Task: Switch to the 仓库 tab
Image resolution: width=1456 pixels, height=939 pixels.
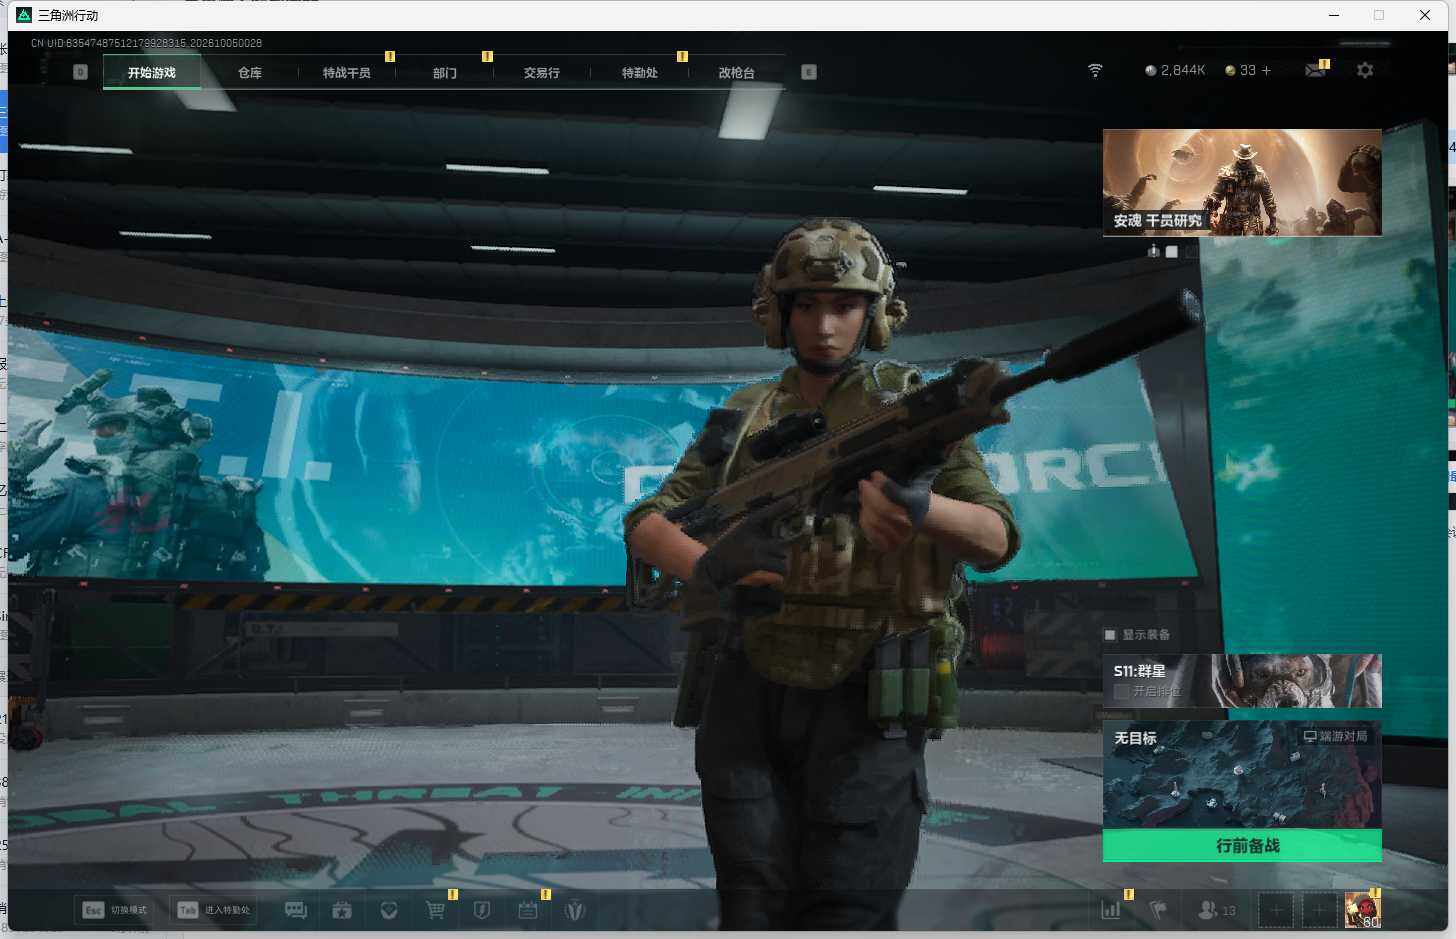Action: (250, 72)
